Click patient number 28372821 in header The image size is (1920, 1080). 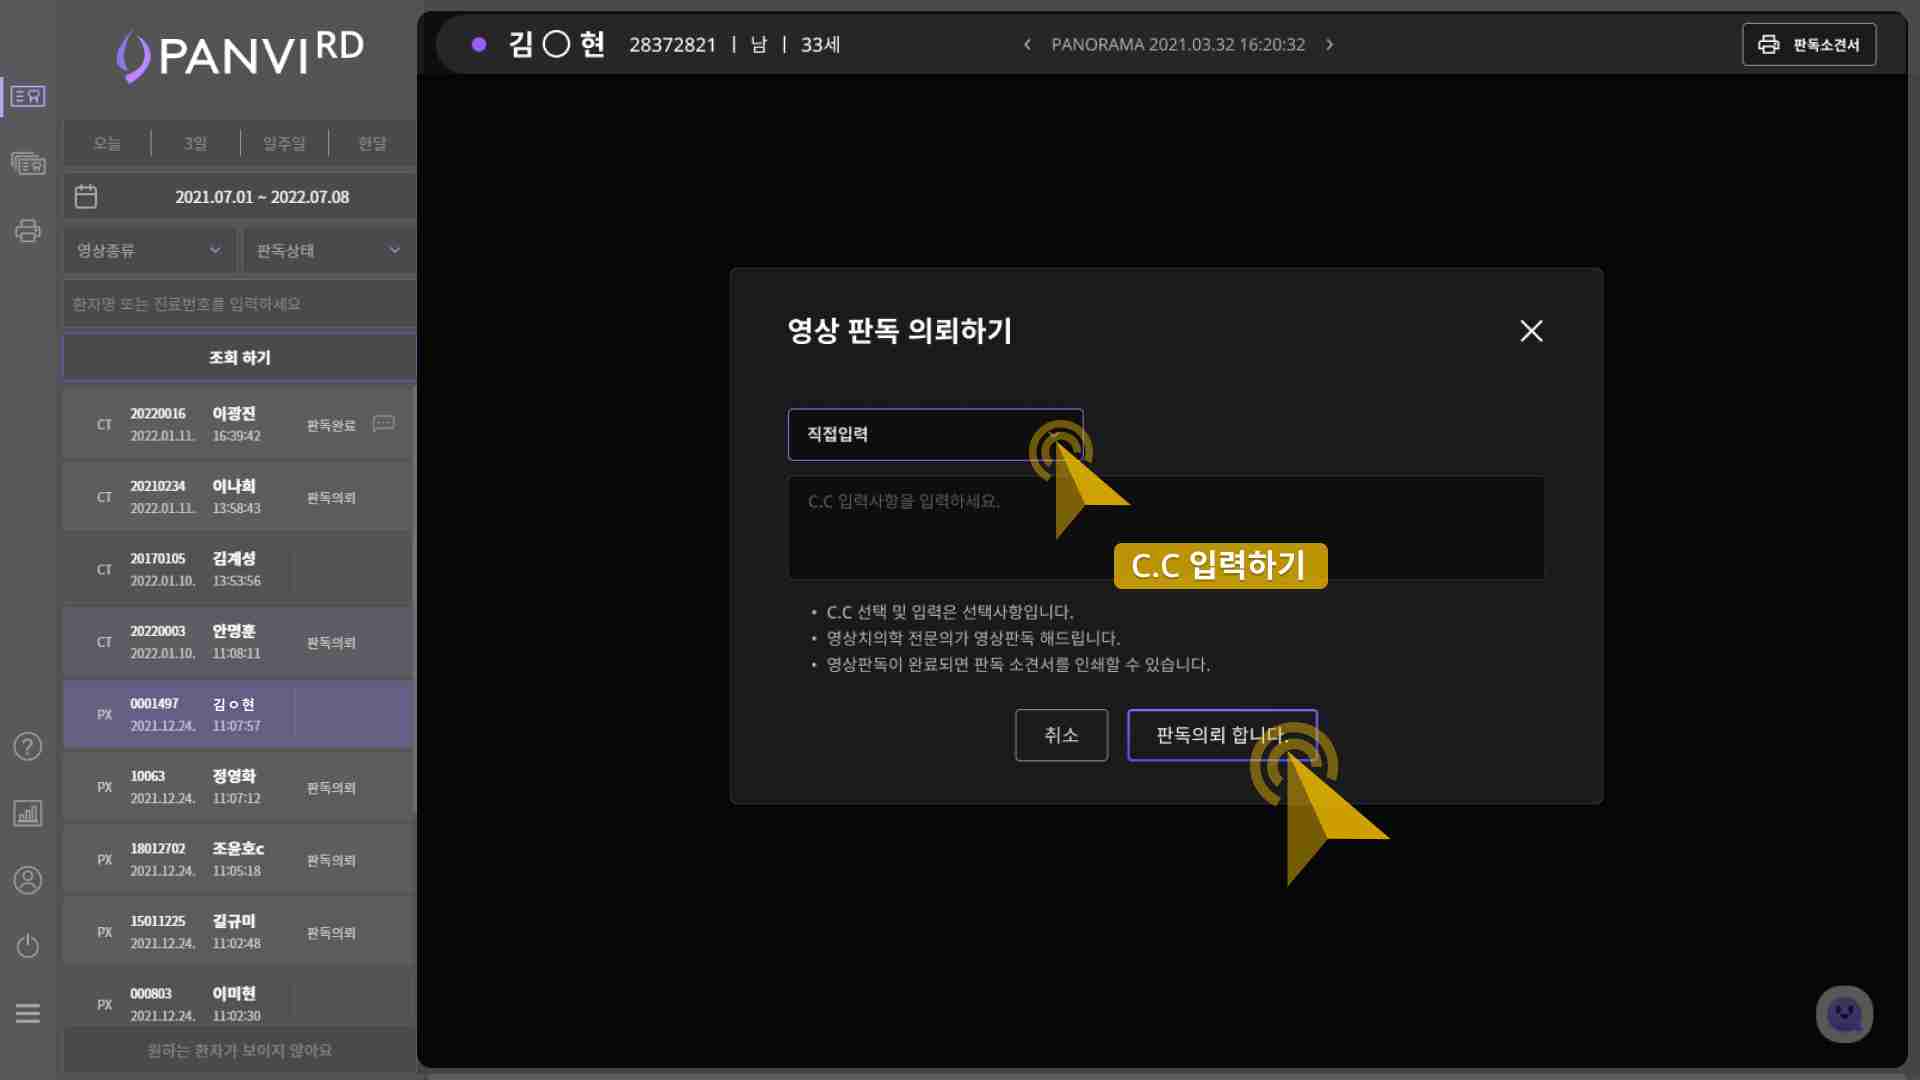(672, 45)
